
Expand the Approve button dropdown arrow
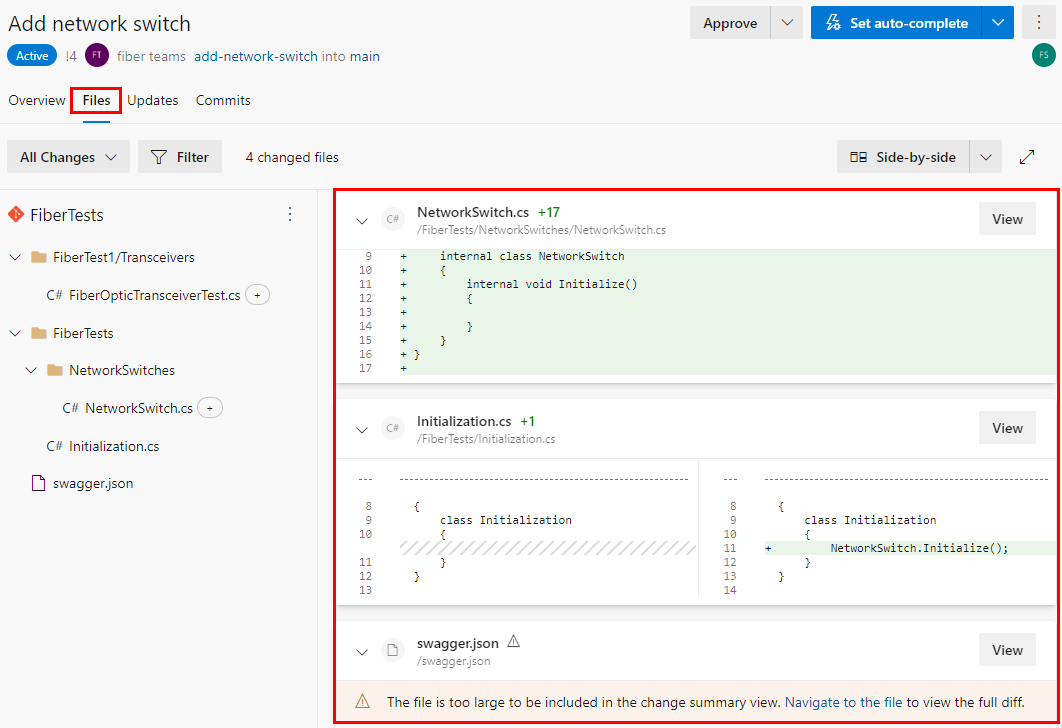pos(788,22)
